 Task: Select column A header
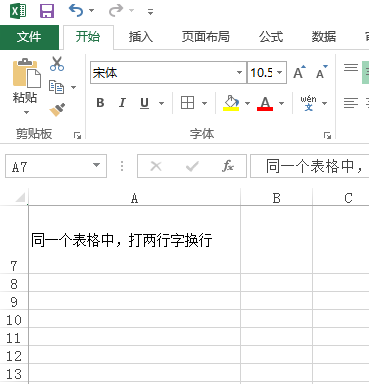134,198
